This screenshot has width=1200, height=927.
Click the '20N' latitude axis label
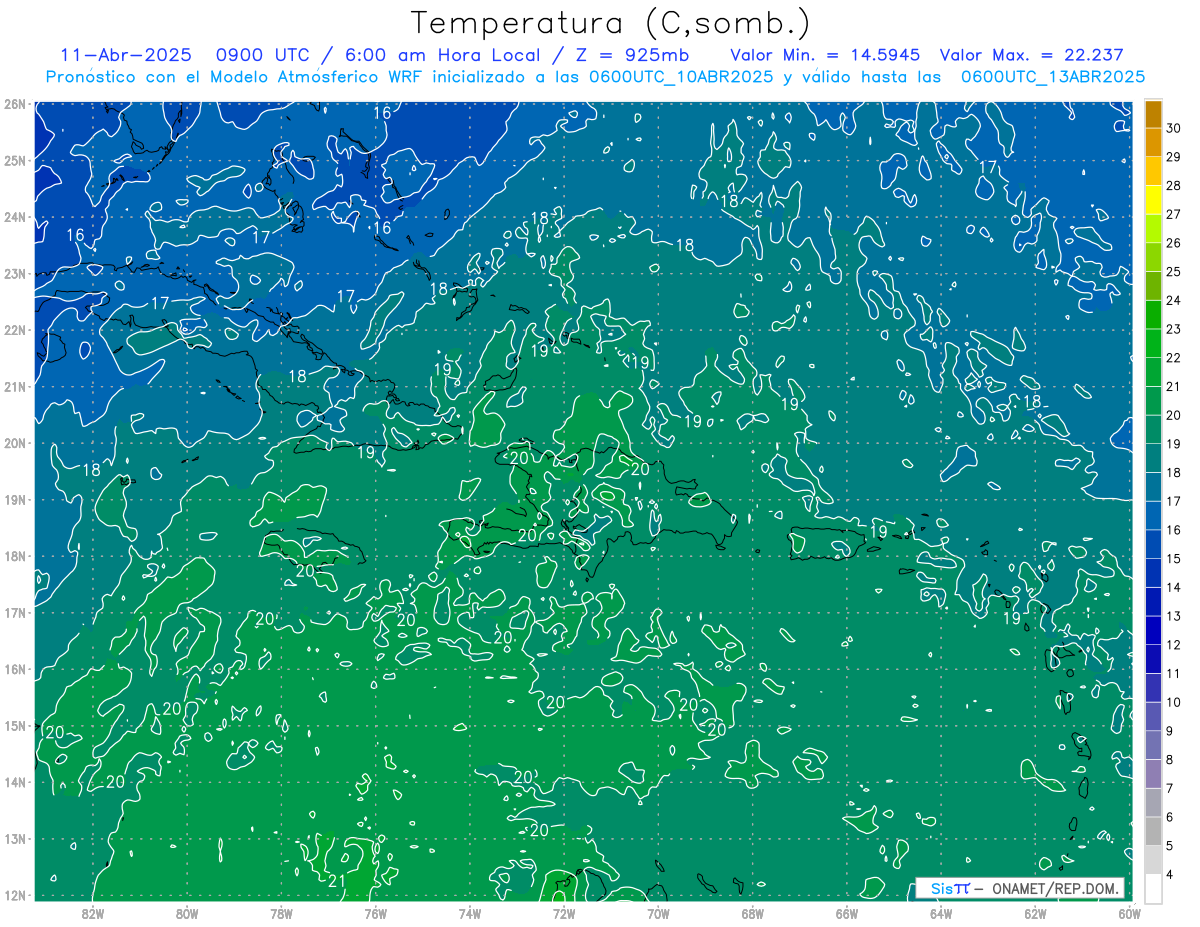click(14, 443)
